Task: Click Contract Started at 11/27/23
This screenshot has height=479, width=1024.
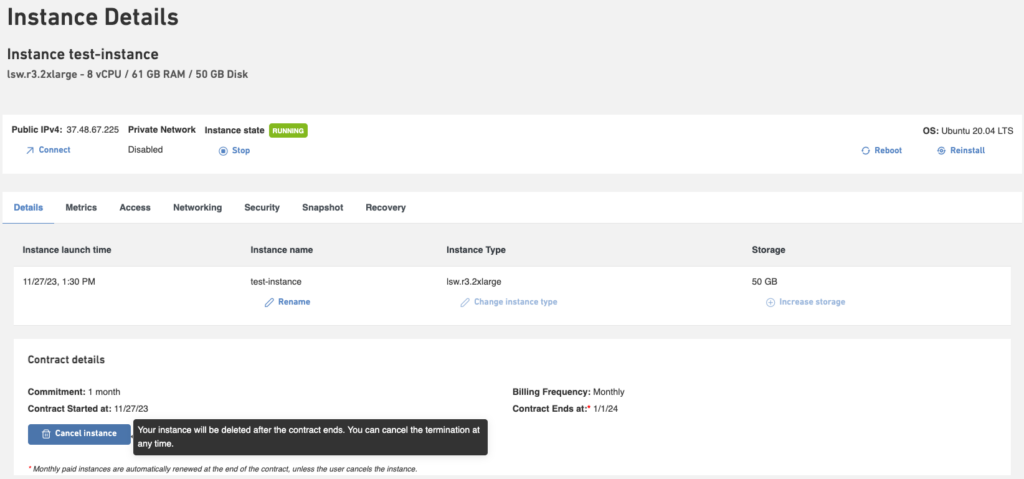Action: point(88,409)
